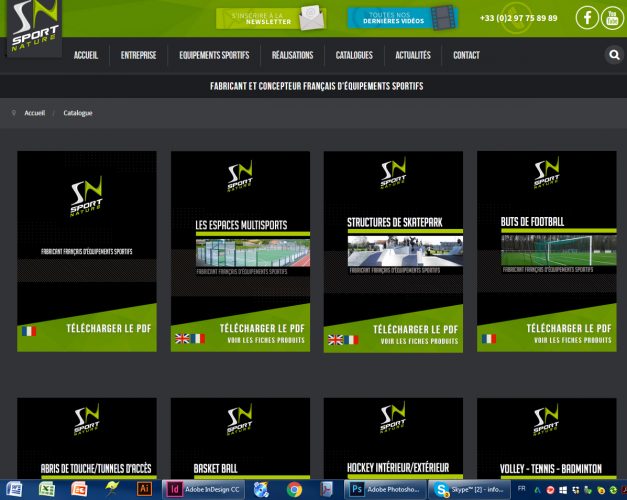The height and width of the screenshot is (500, 627).
Task: Open the Facebook page icon
Action: (587, 18)
